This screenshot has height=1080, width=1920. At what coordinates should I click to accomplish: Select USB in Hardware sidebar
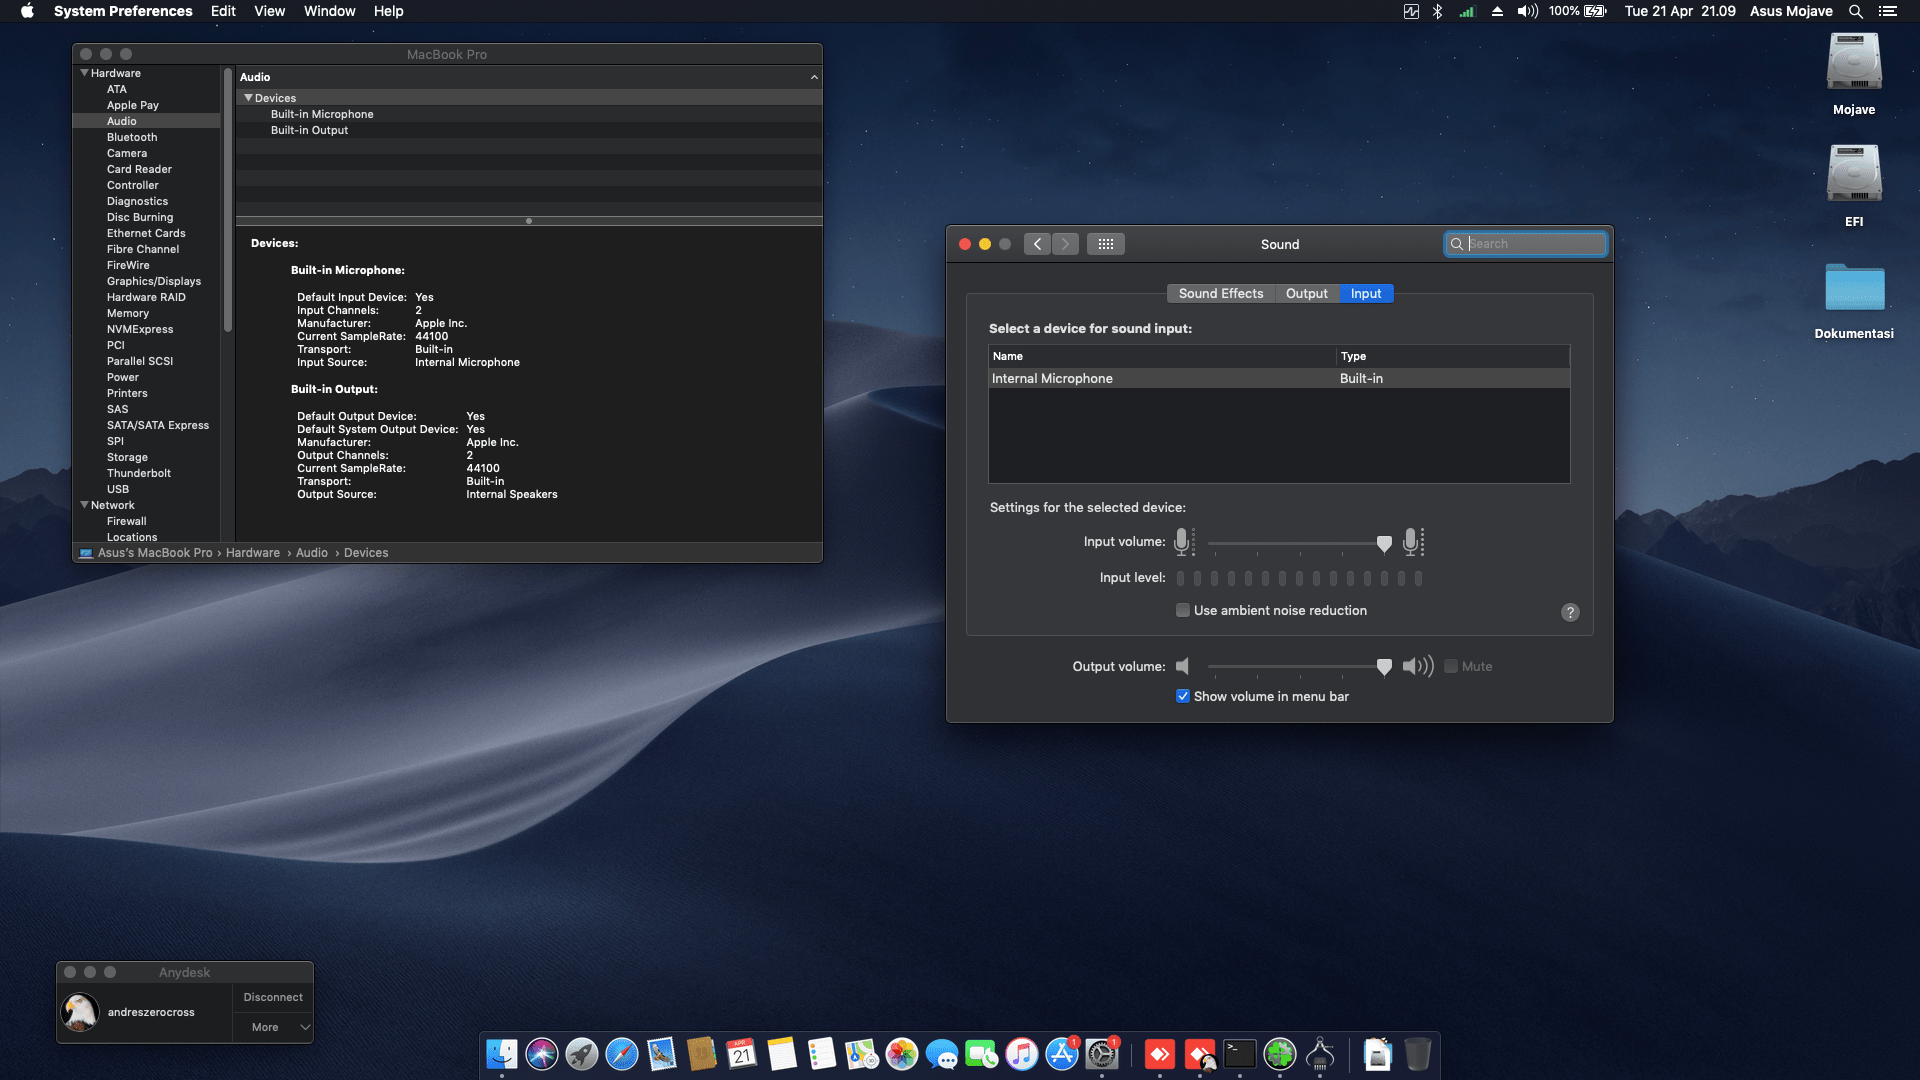click(x=118, y=489)
